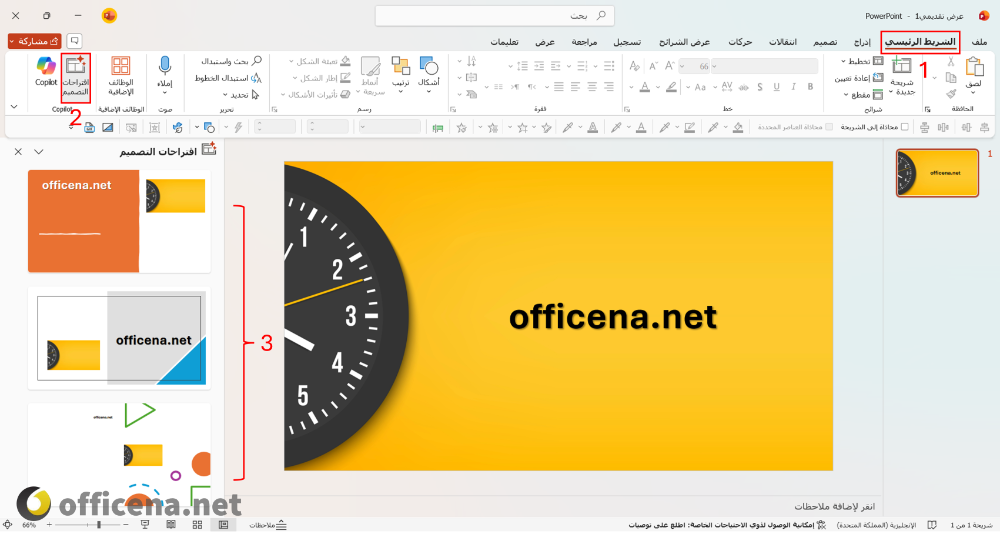Switch to Insert (إدراج) tab
This screenshot has height=544, width=1000.
pyautogui.click(x=862, y=41)
